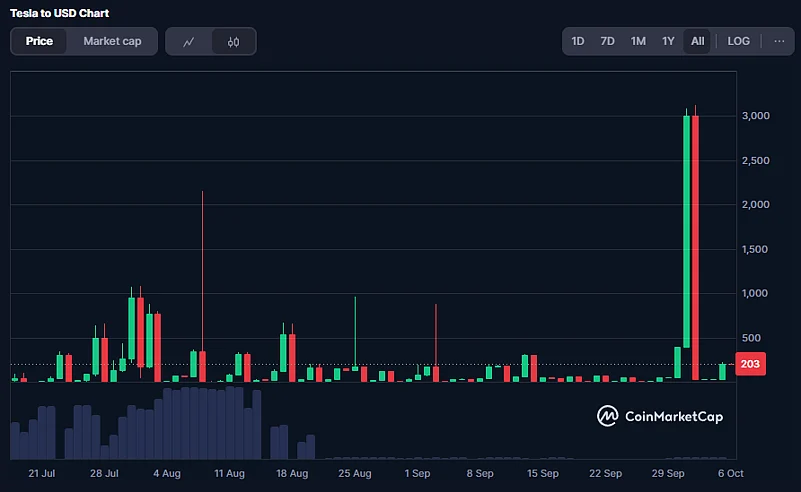The width and height of the screenshot is (801, 492).
Task: Click the 3,000 y-axis price label
Action: [x=755, y=116]
